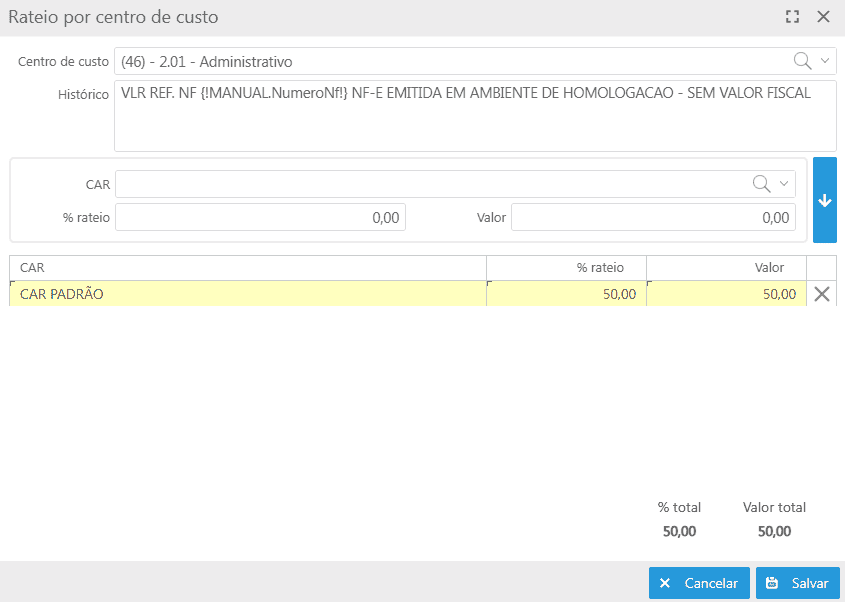Expand the dialog to fullscreen
The image size is (845, 602).
click(793, 17)
